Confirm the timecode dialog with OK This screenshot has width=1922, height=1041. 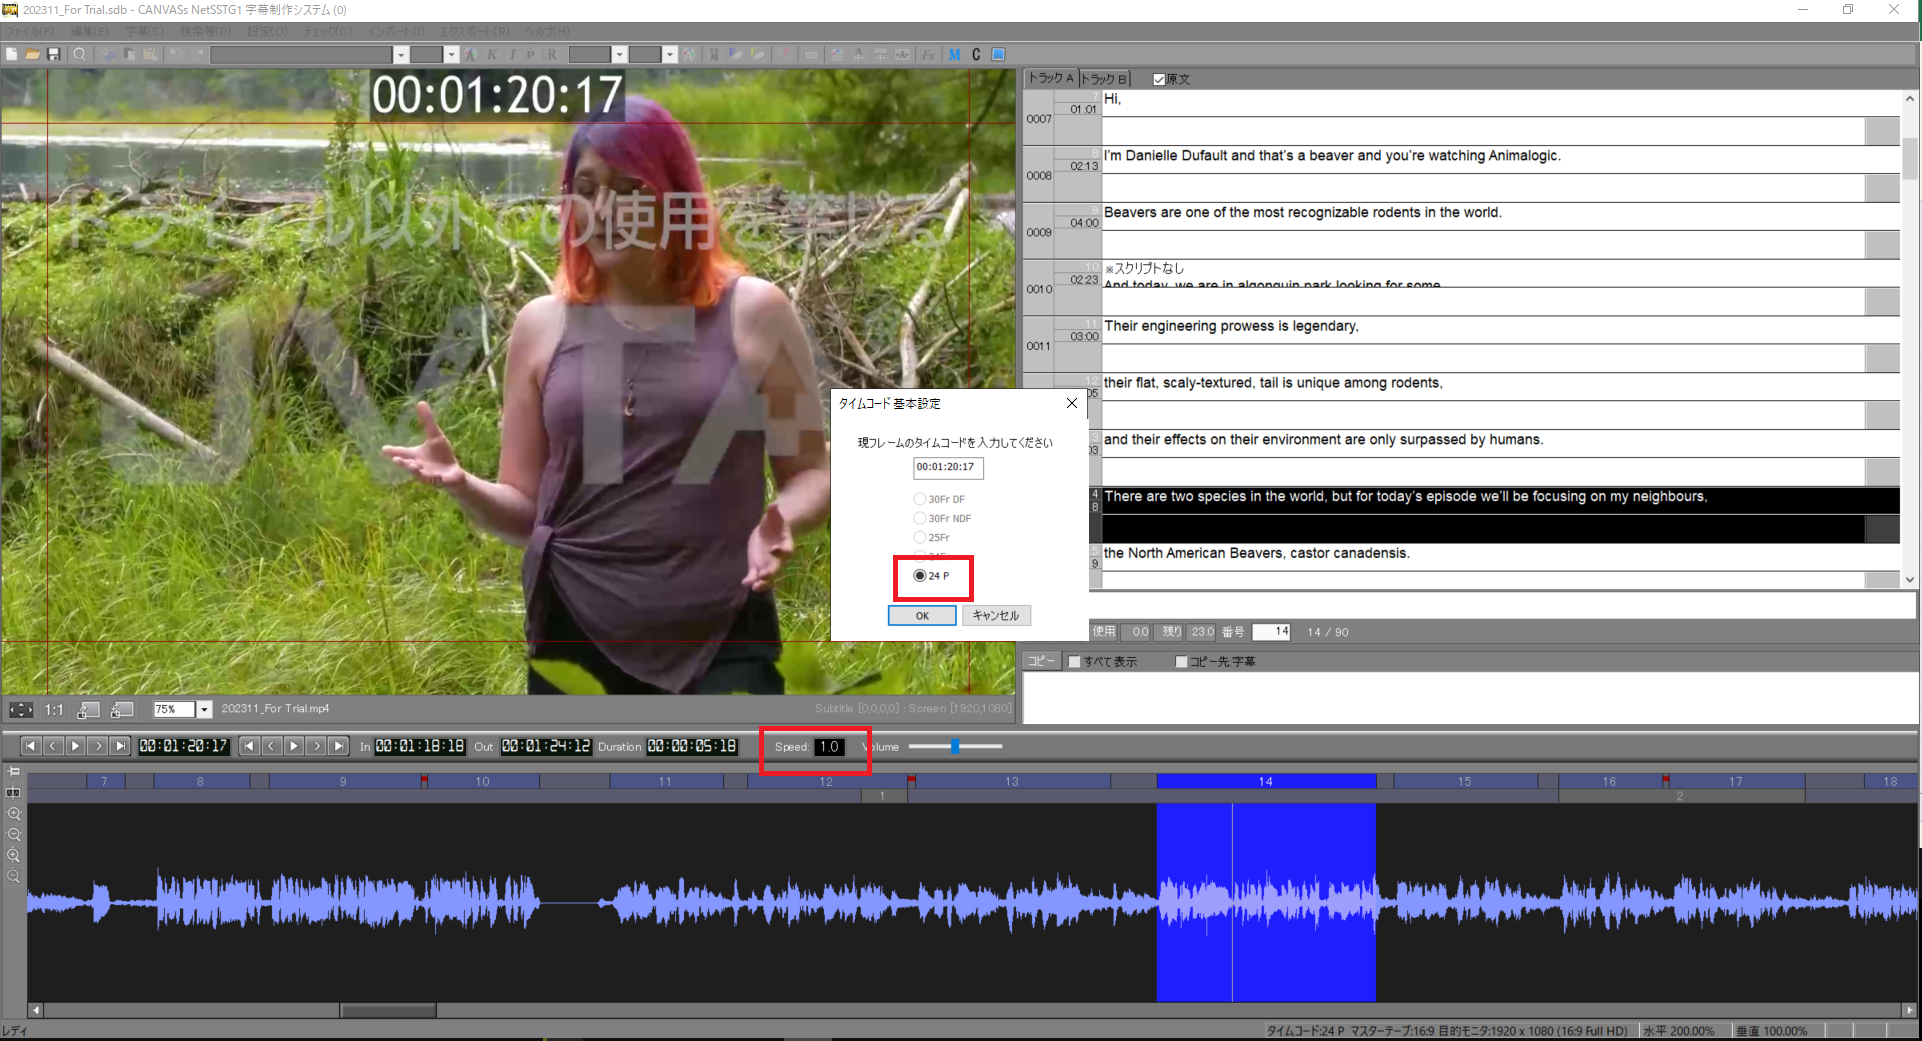pyautogui.click(x=922, y=615)
